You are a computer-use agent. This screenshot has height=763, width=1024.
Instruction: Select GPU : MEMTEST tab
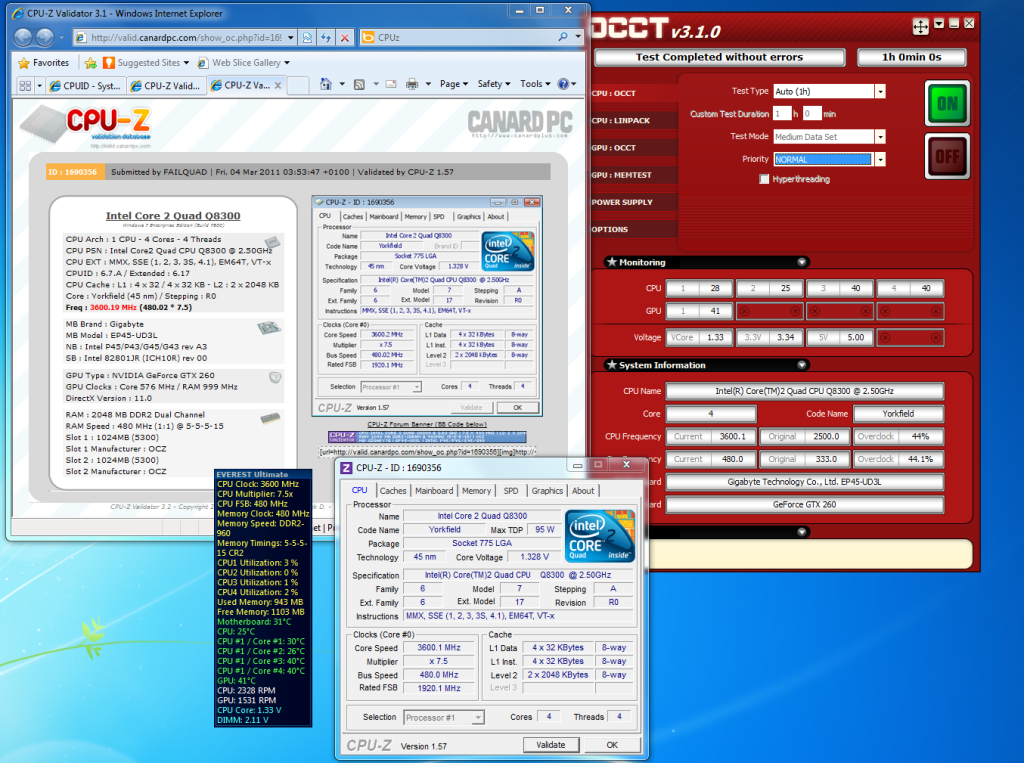point(633,175)
